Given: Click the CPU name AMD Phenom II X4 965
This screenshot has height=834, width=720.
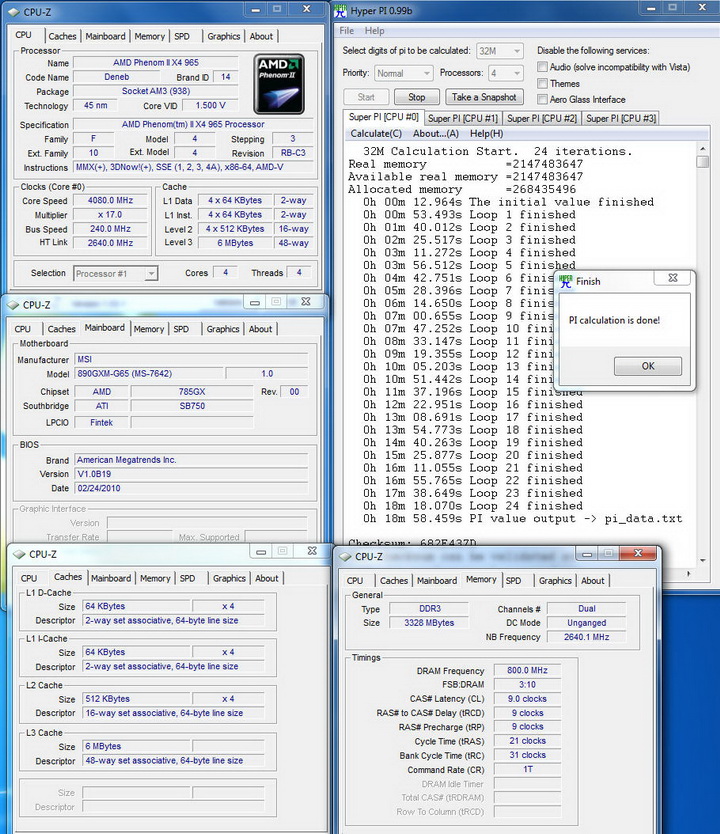Looking at the screenshot, I should point(155,62).
